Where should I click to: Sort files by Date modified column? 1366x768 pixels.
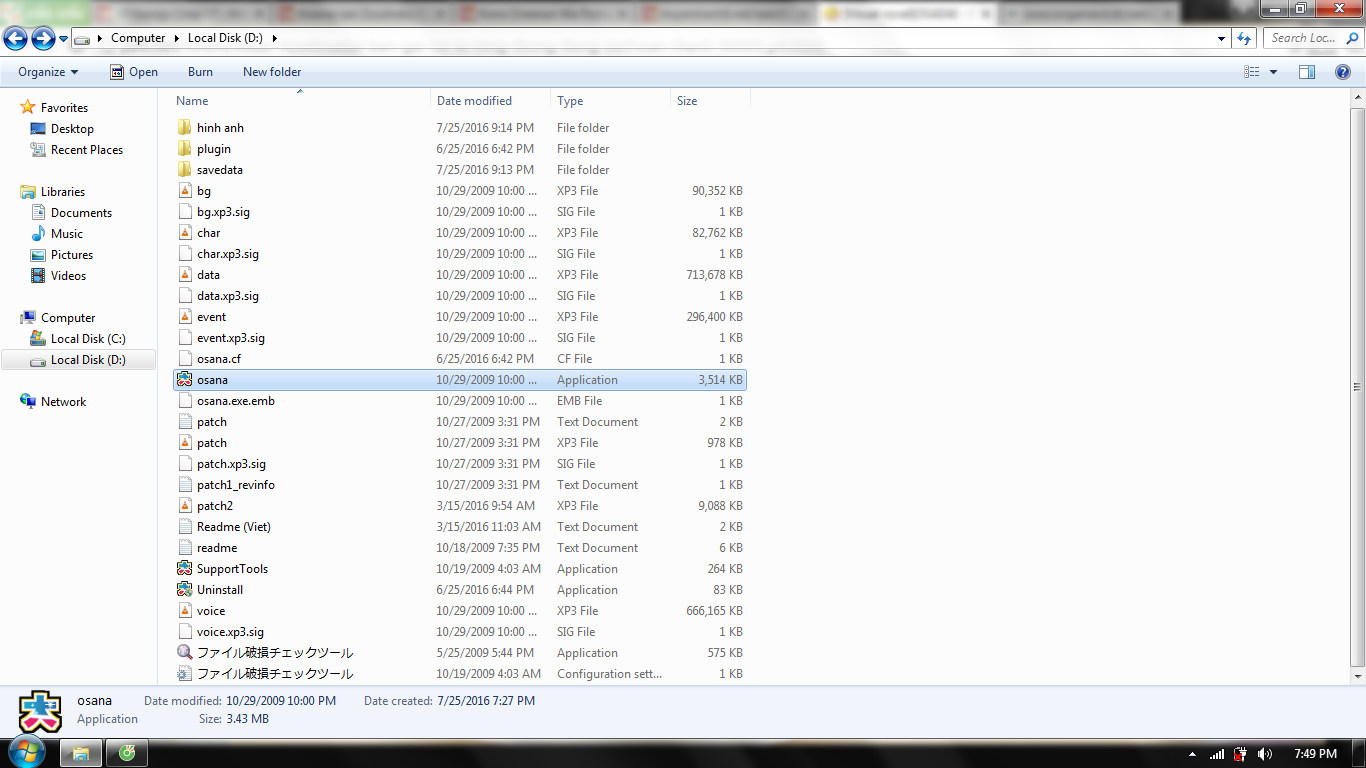click(474, 101)
